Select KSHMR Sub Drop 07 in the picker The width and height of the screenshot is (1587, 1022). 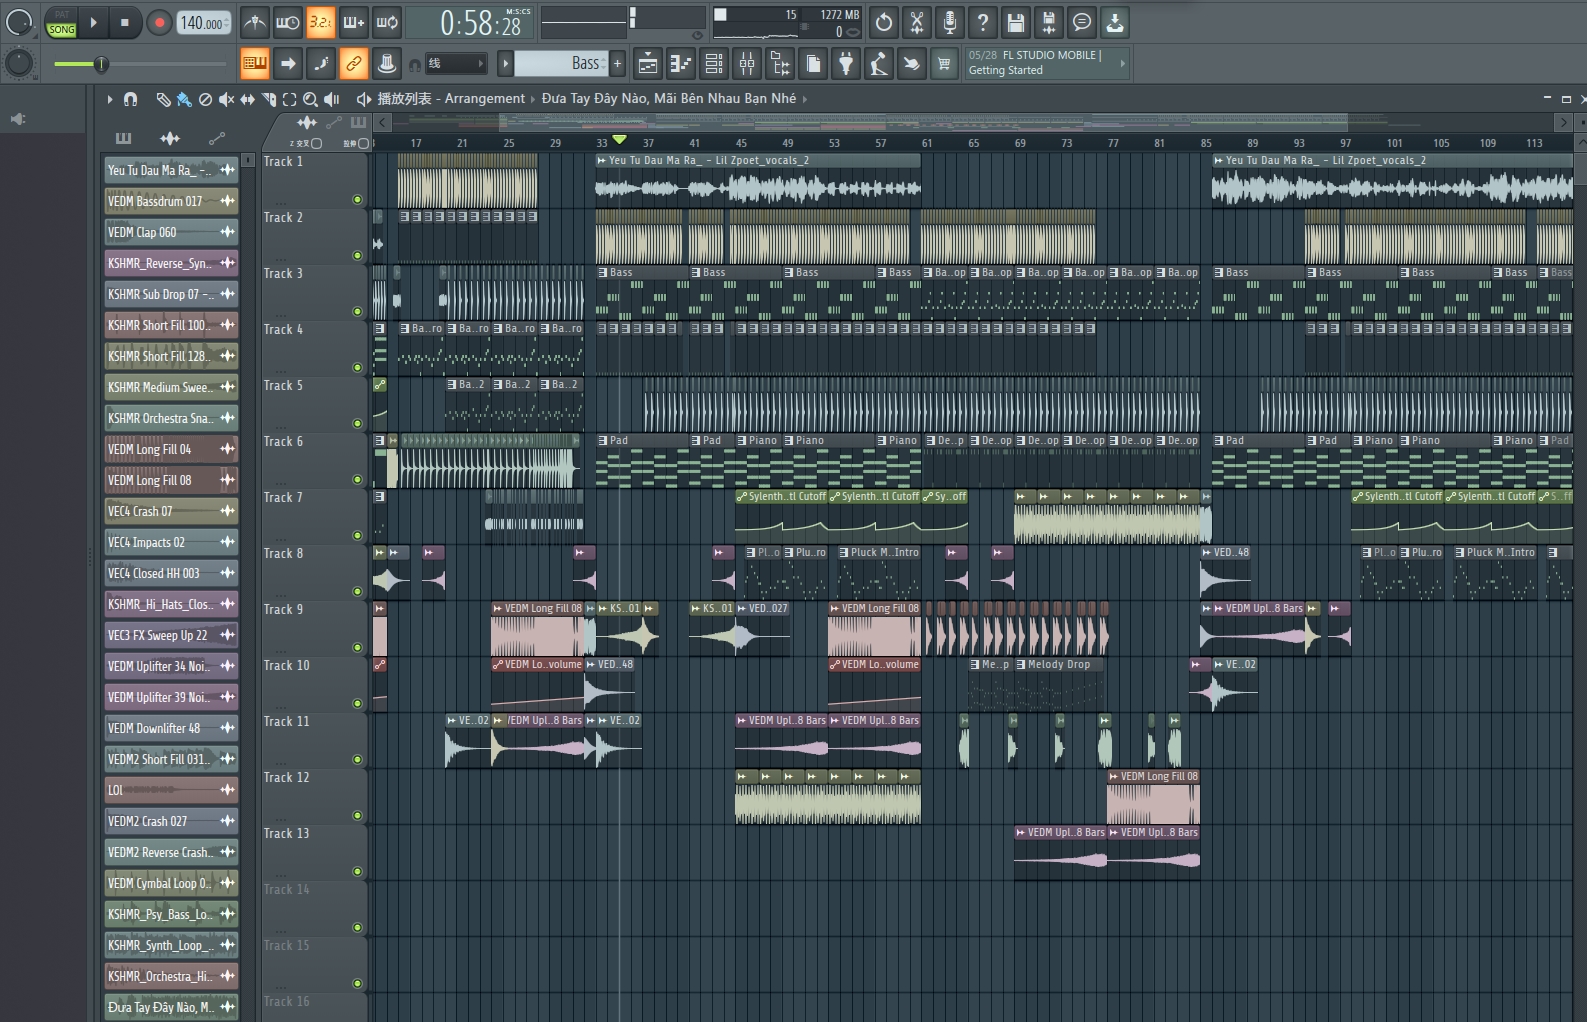171,294
